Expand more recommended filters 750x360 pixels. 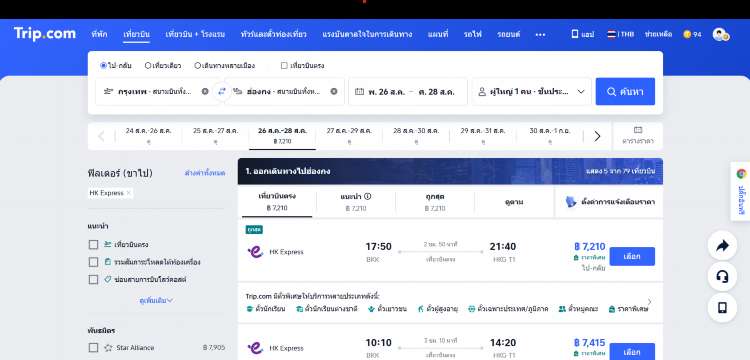tap(156, 300)
